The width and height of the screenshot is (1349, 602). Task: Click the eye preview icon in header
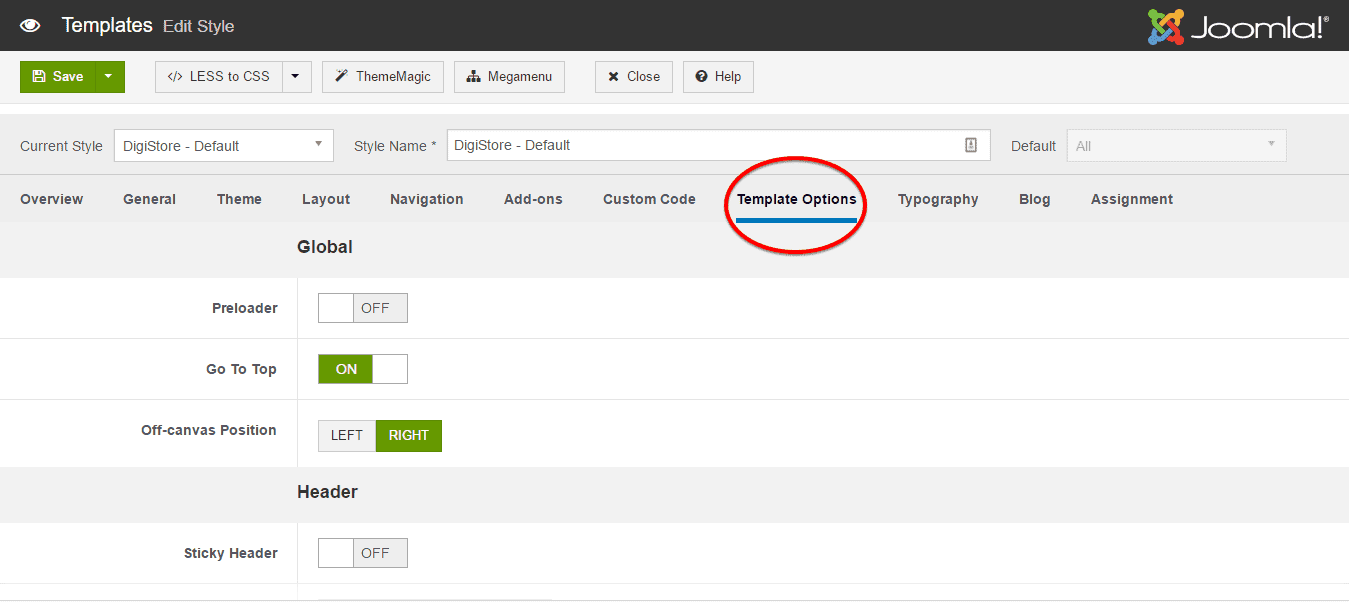pyautogui.click(x=30, y=26)
